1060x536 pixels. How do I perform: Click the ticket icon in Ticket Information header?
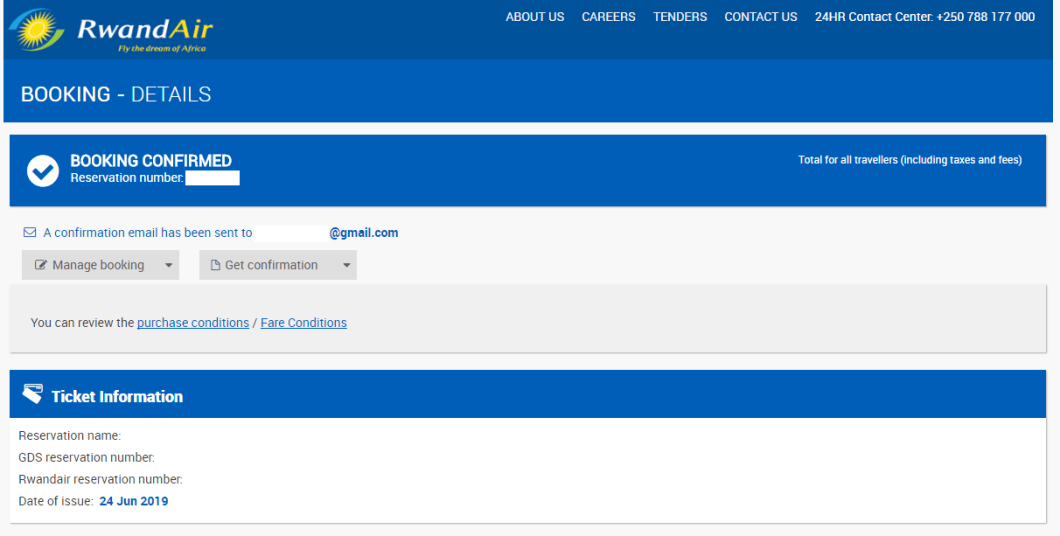[x=33, y=395]
